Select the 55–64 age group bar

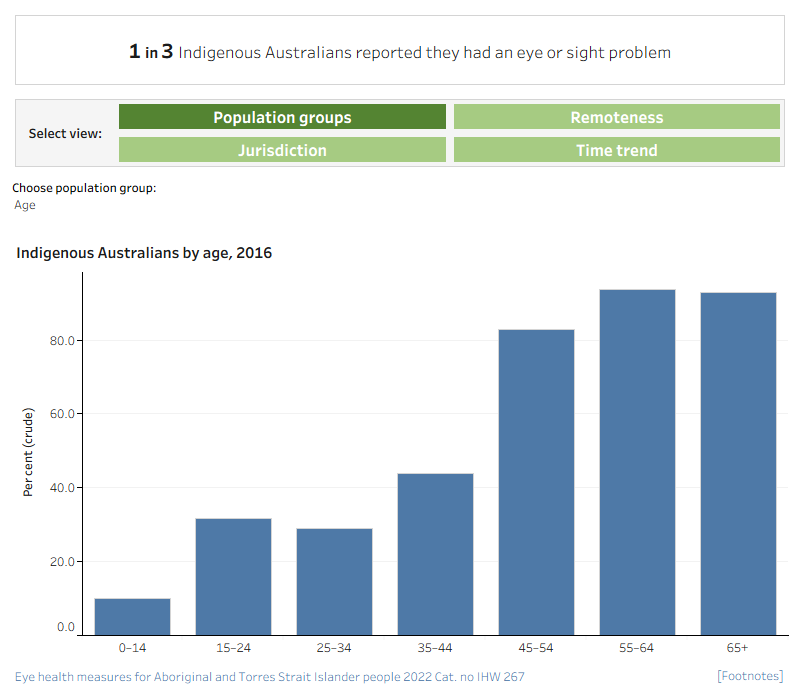(x=637, y=462)
